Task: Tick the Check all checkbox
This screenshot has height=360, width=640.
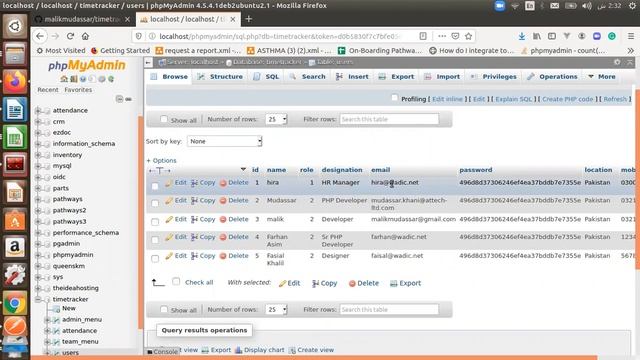Action: pyautogui.click(x=176, y=281)
